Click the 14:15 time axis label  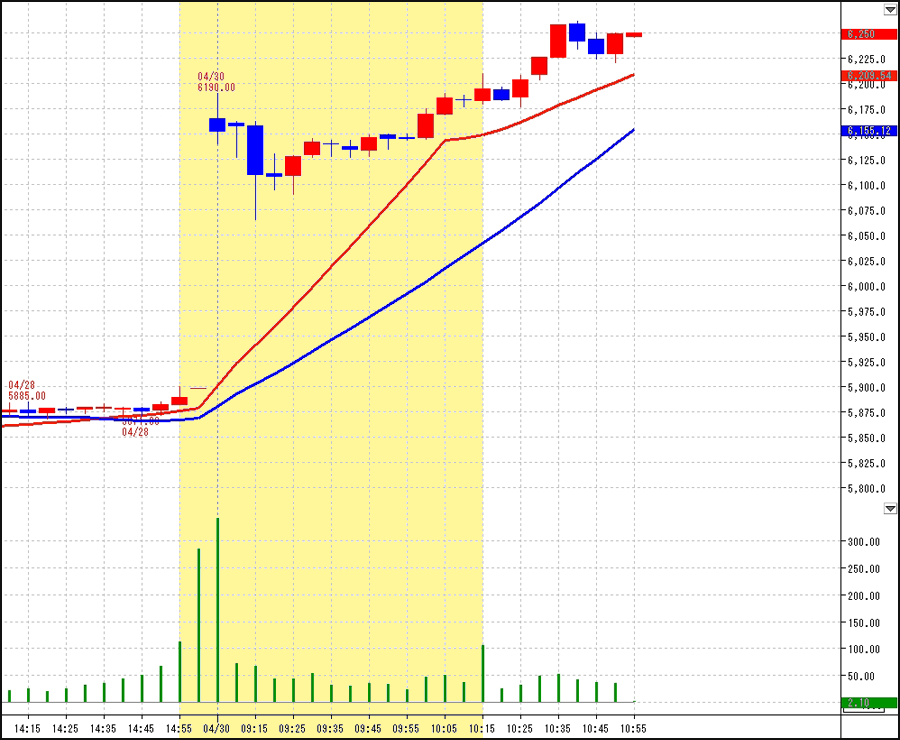point(28,728)
